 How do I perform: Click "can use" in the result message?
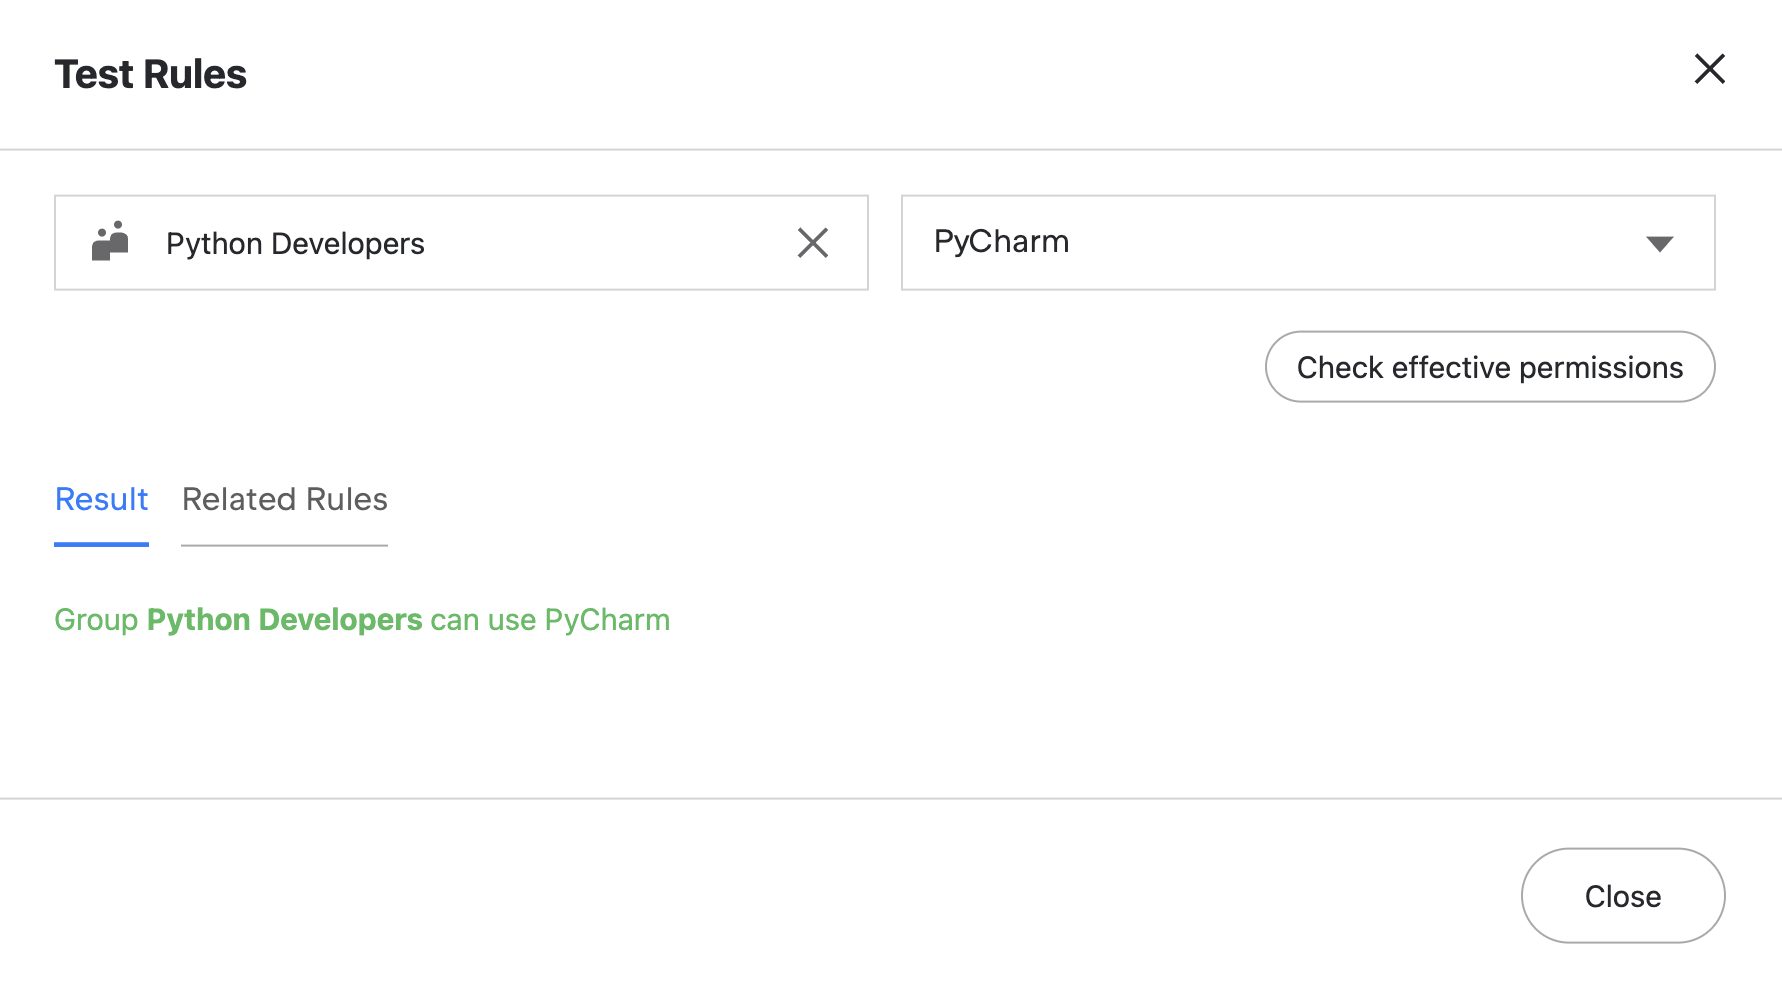(x=483, y=620)
